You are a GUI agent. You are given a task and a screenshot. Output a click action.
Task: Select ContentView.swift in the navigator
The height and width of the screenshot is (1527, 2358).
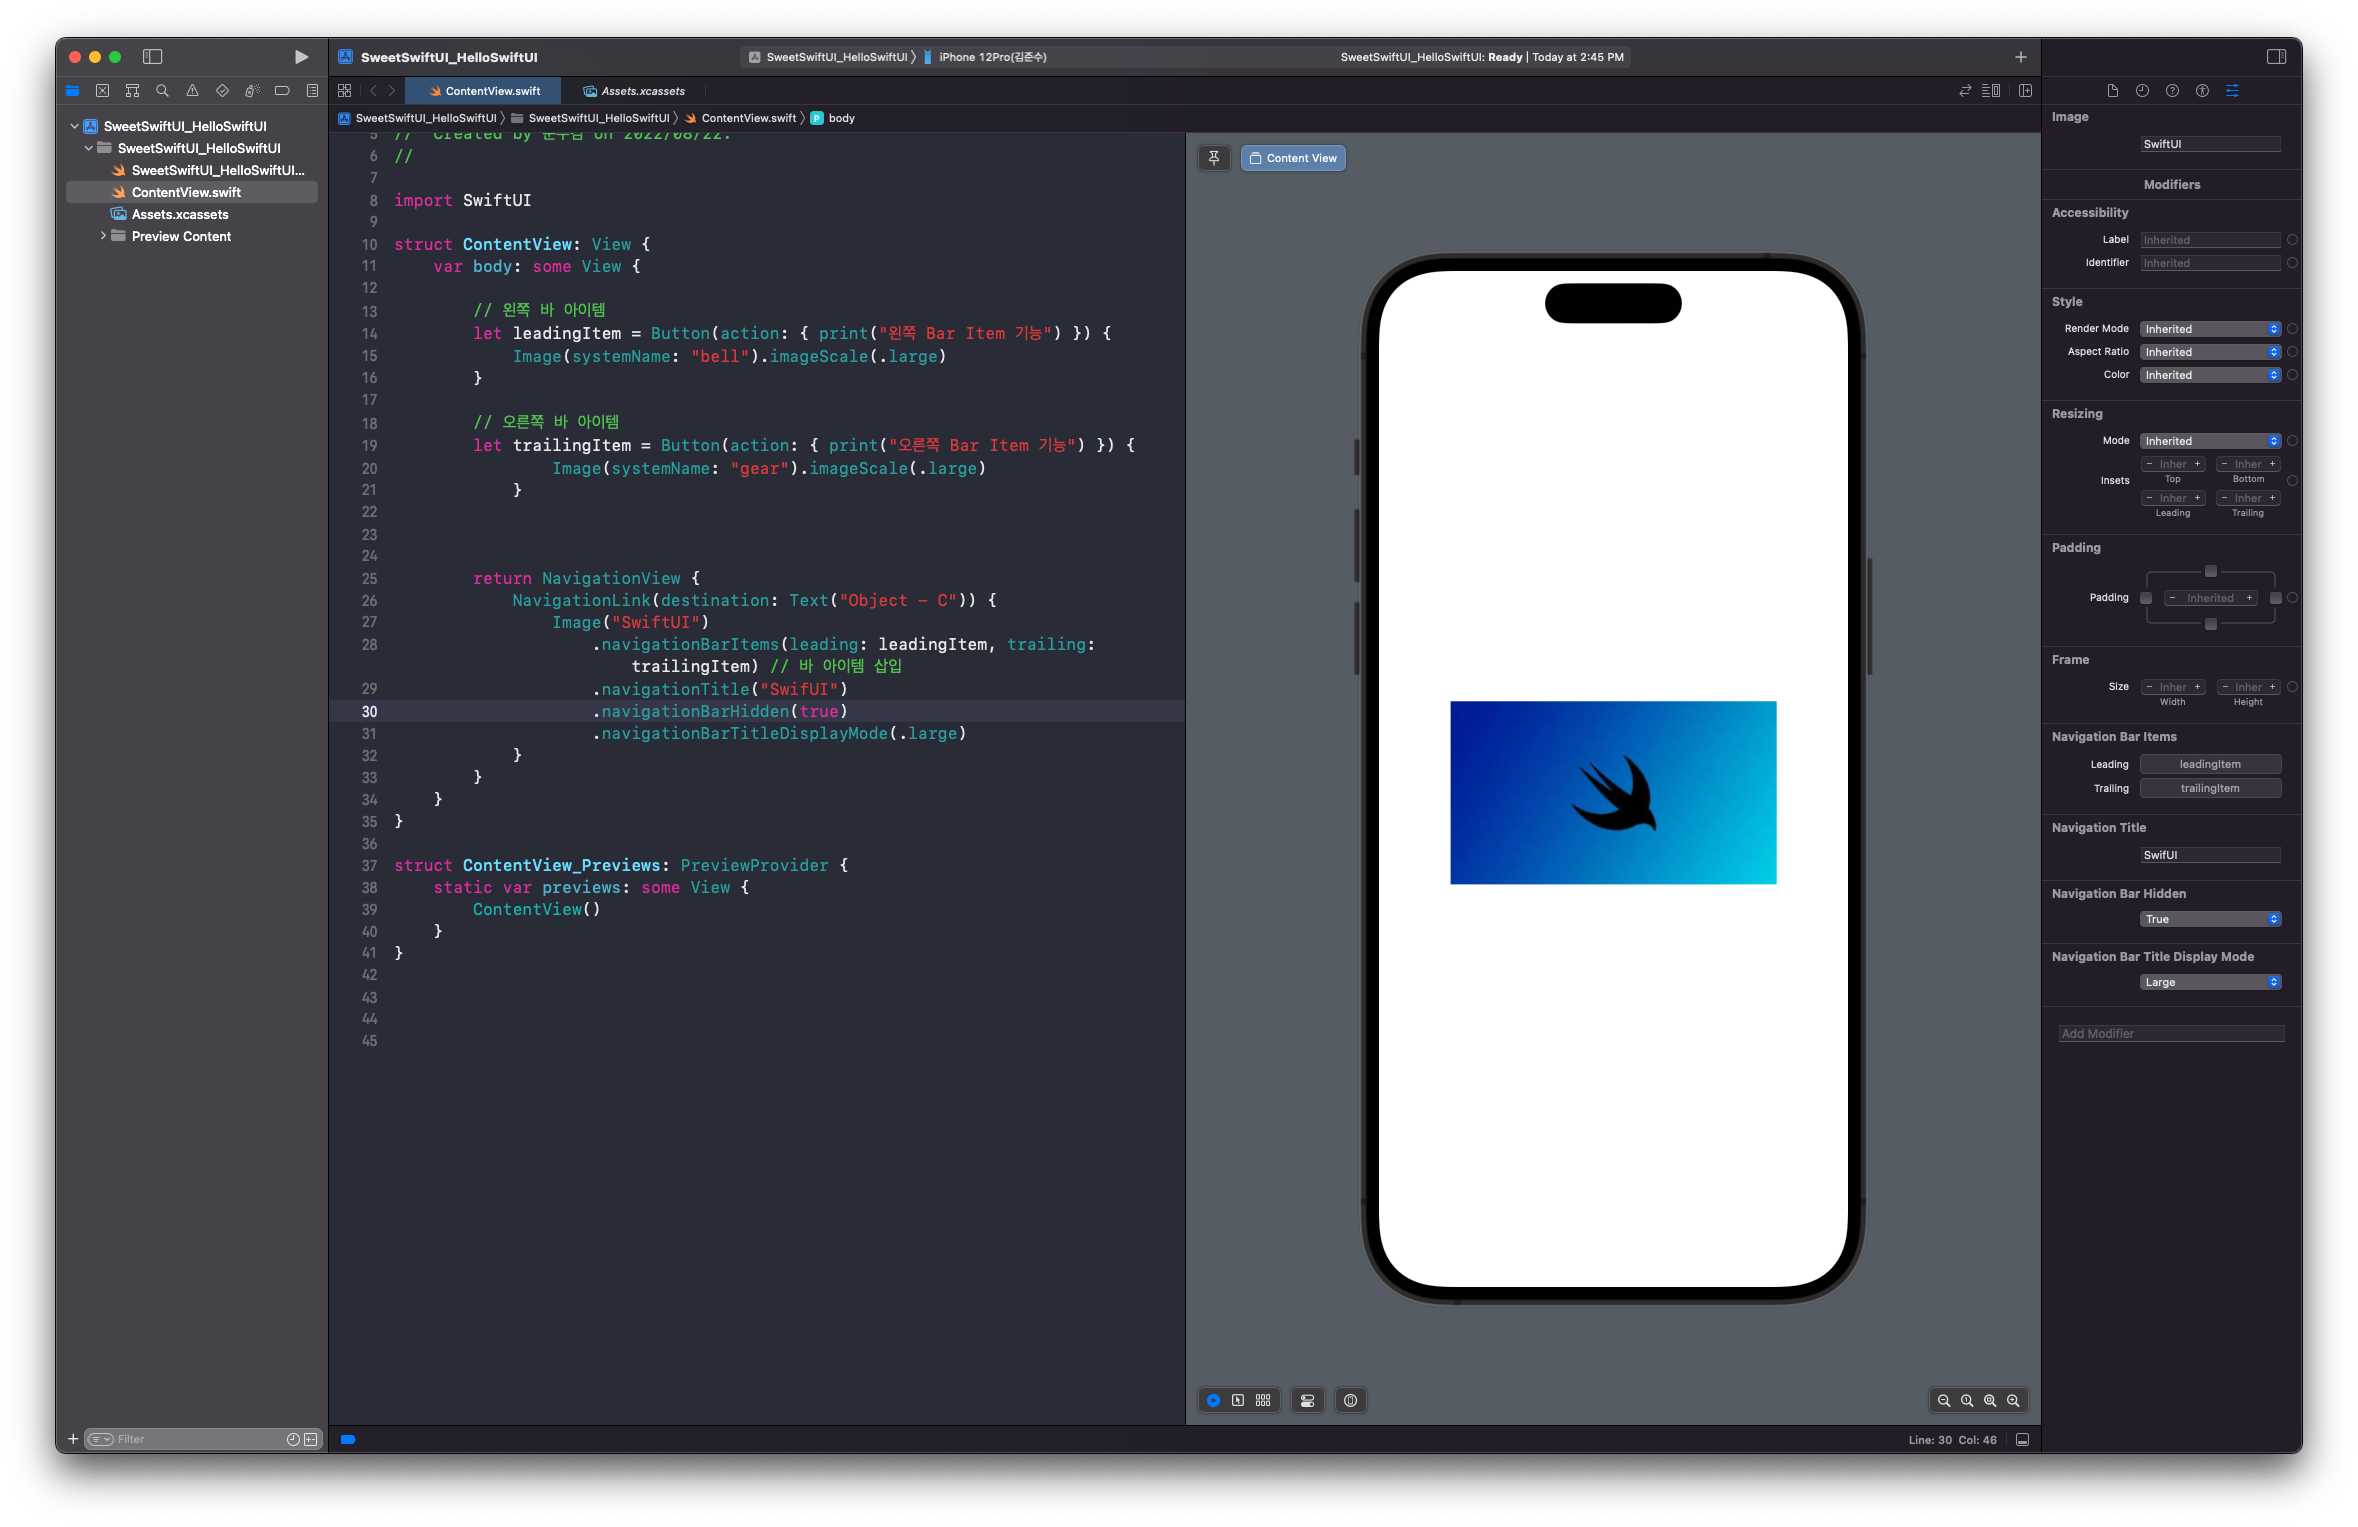pos(186,192)
